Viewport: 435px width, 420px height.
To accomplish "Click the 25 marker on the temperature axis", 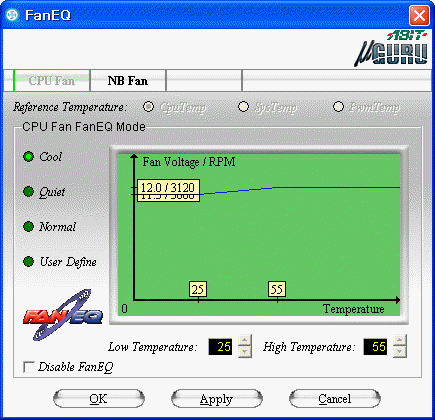I will coord(198,289).
